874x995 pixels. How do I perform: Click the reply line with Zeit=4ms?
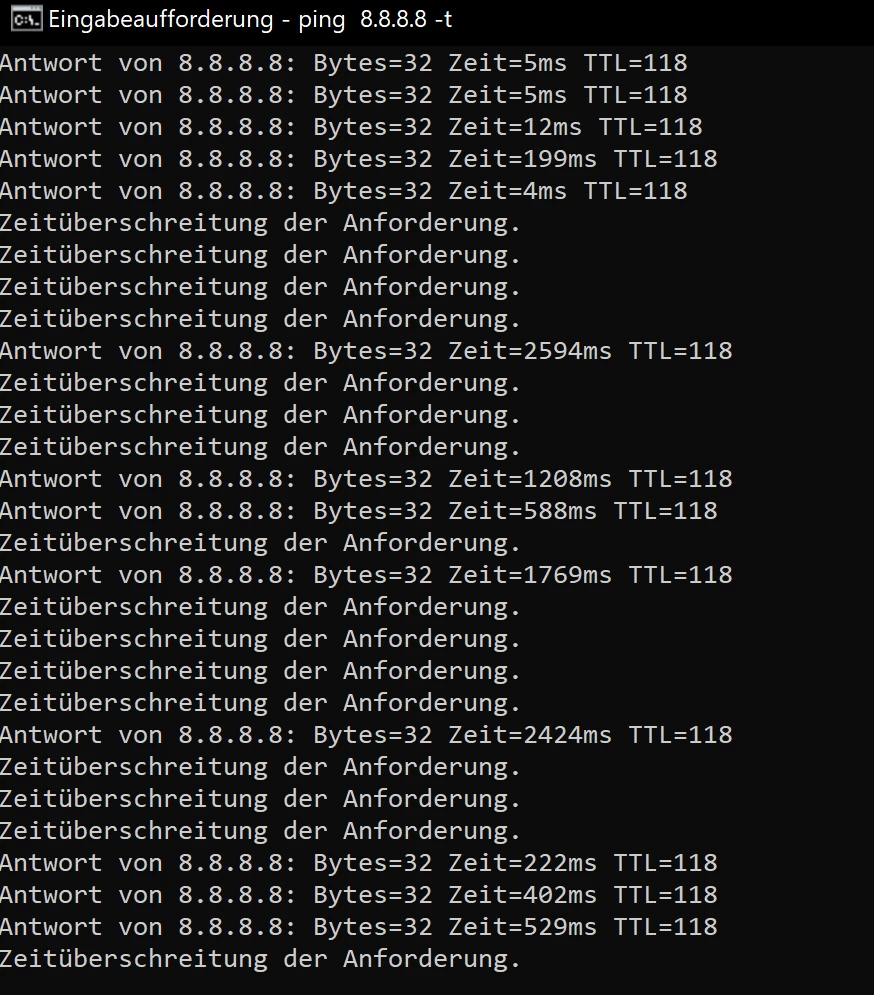tap(343, 191)
